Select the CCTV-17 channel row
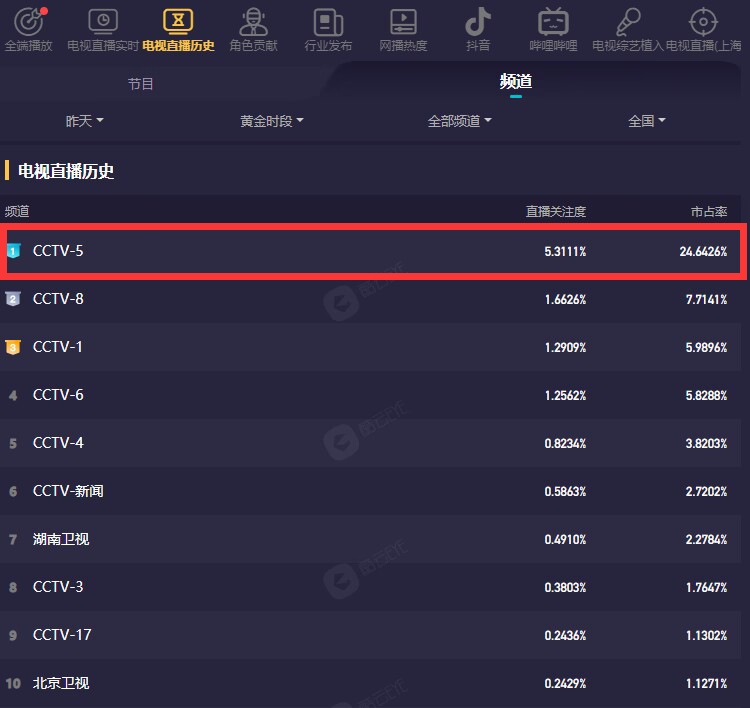This screenshot has width=750, height=708. click(x=370, y=635)
